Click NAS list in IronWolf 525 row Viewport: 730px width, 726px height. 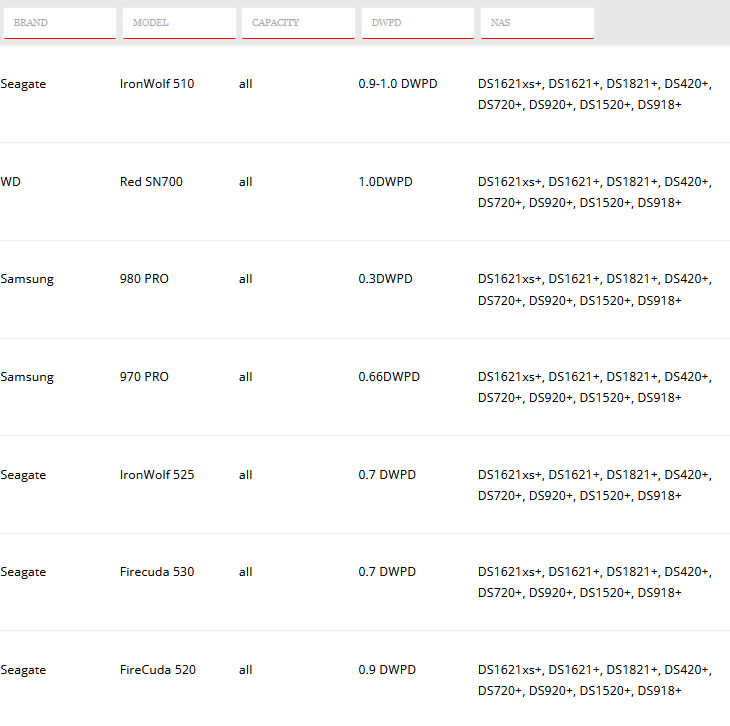click(x=595, y=485)
